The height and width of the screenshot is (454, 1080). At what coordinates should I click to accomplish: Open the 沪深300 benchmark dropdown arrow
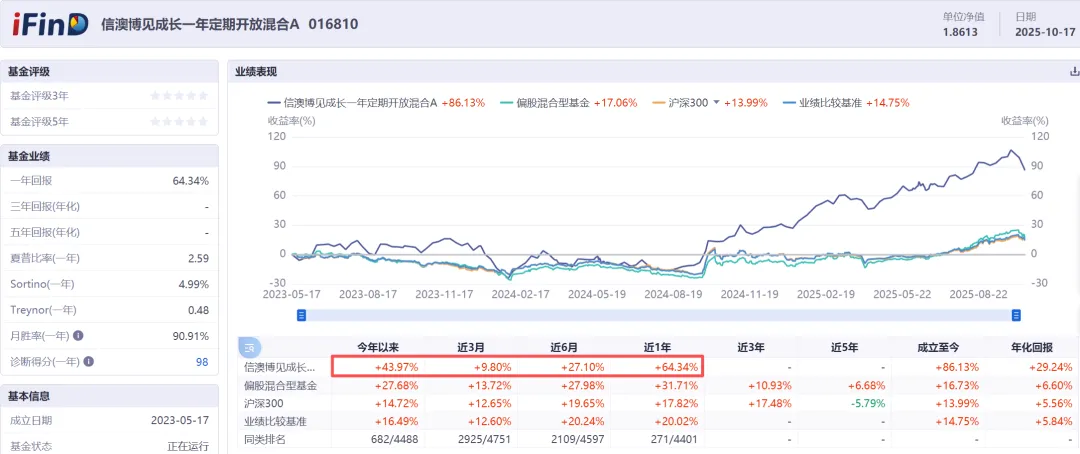pyautogui.click(x=716, y=102)
